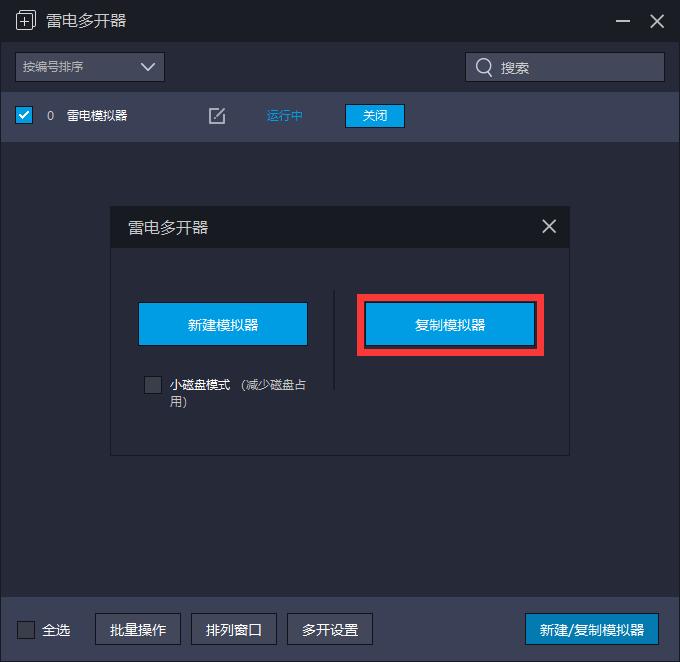The image size is (680, 662).
Task: Click the edit icon beside 雷电模拟器
Action: tap(217, 116)
